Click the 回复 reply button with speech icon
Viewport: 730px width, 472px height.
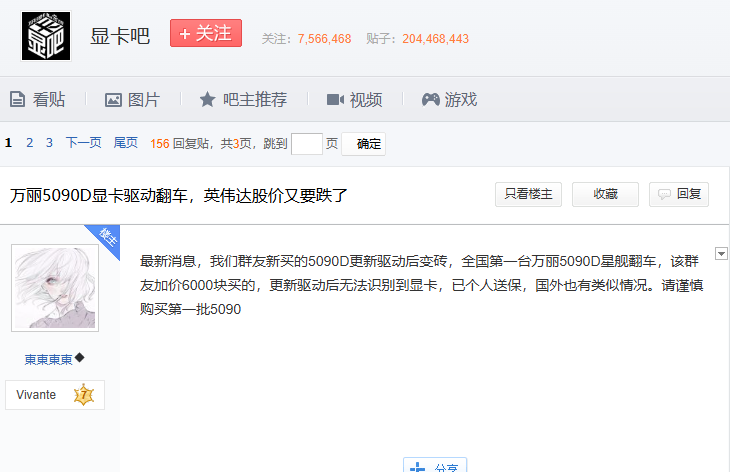click(679, 195)
